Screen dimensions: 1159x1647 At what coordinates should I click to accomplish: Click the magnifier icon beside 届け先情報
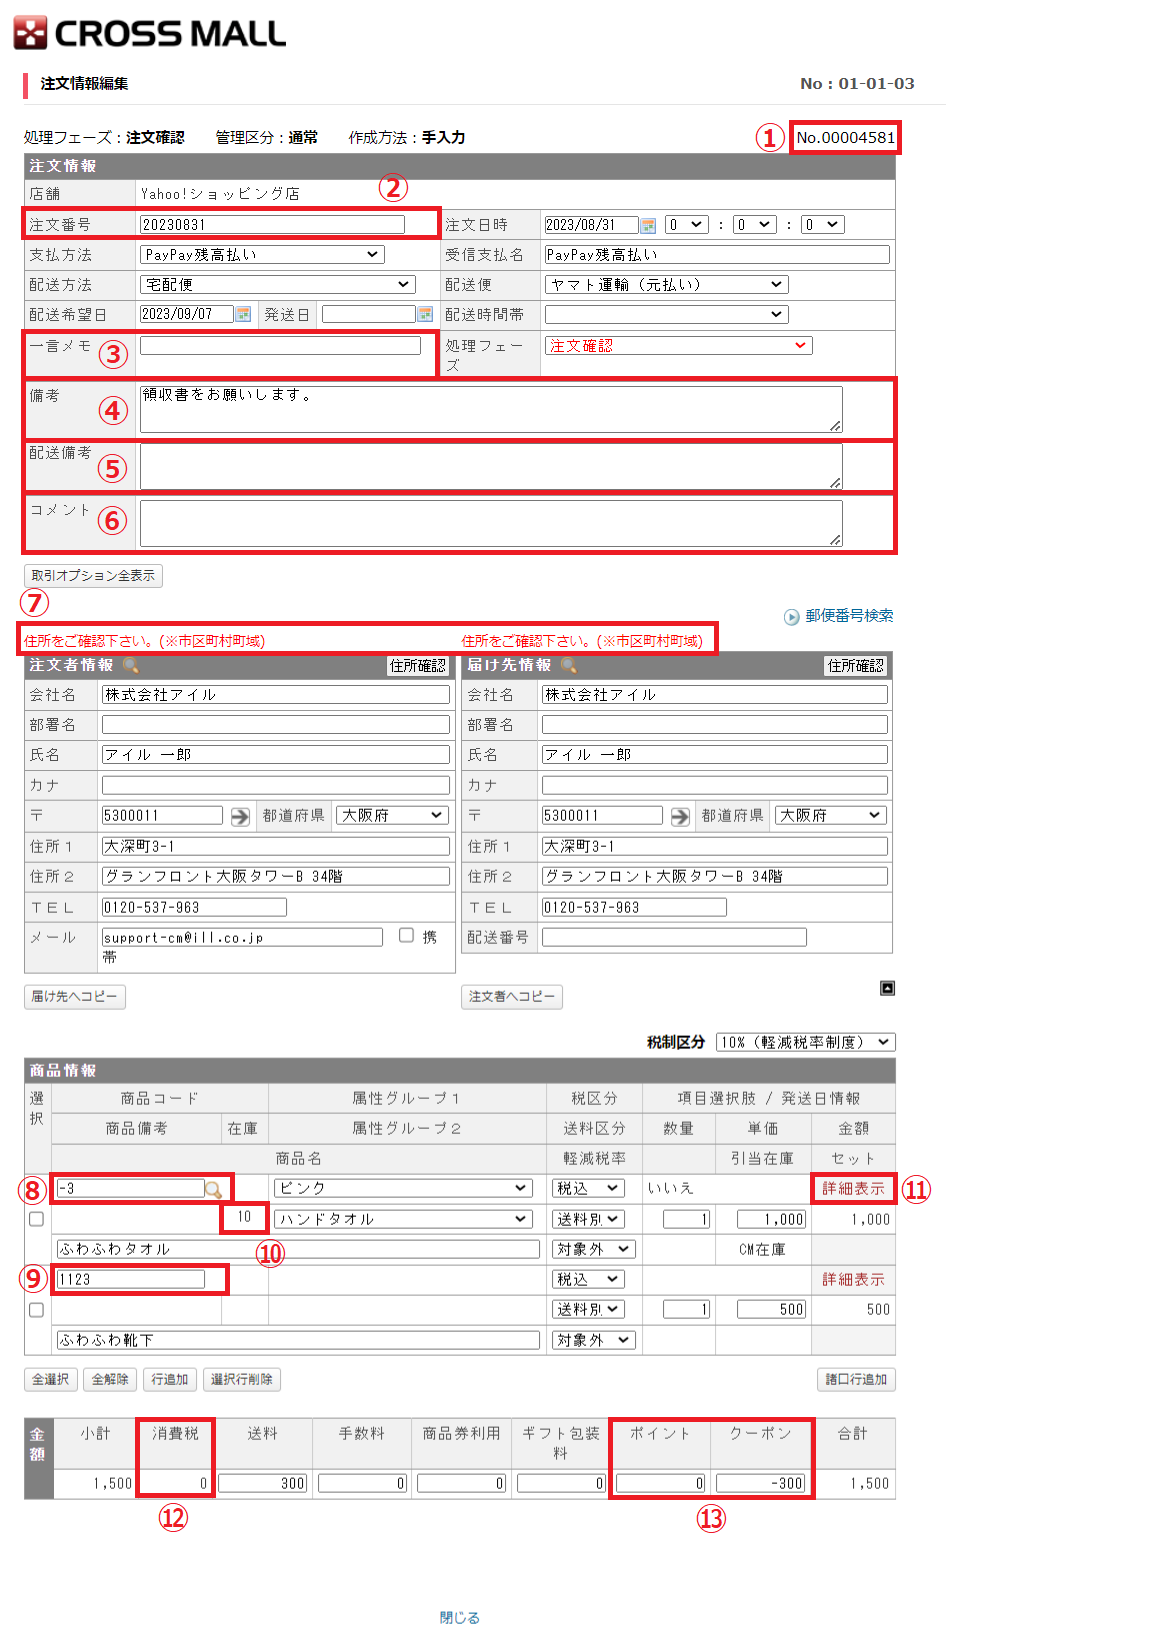point(569,665)
